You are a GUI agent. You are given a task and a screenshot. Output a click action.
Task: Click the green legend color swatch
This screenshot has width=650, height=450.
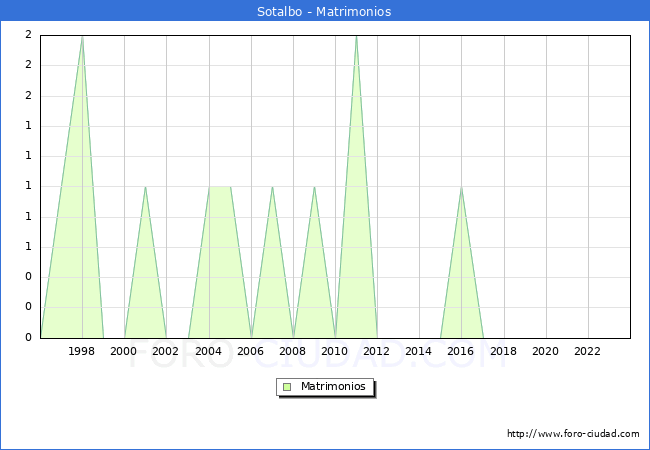[x=287, y=386]
